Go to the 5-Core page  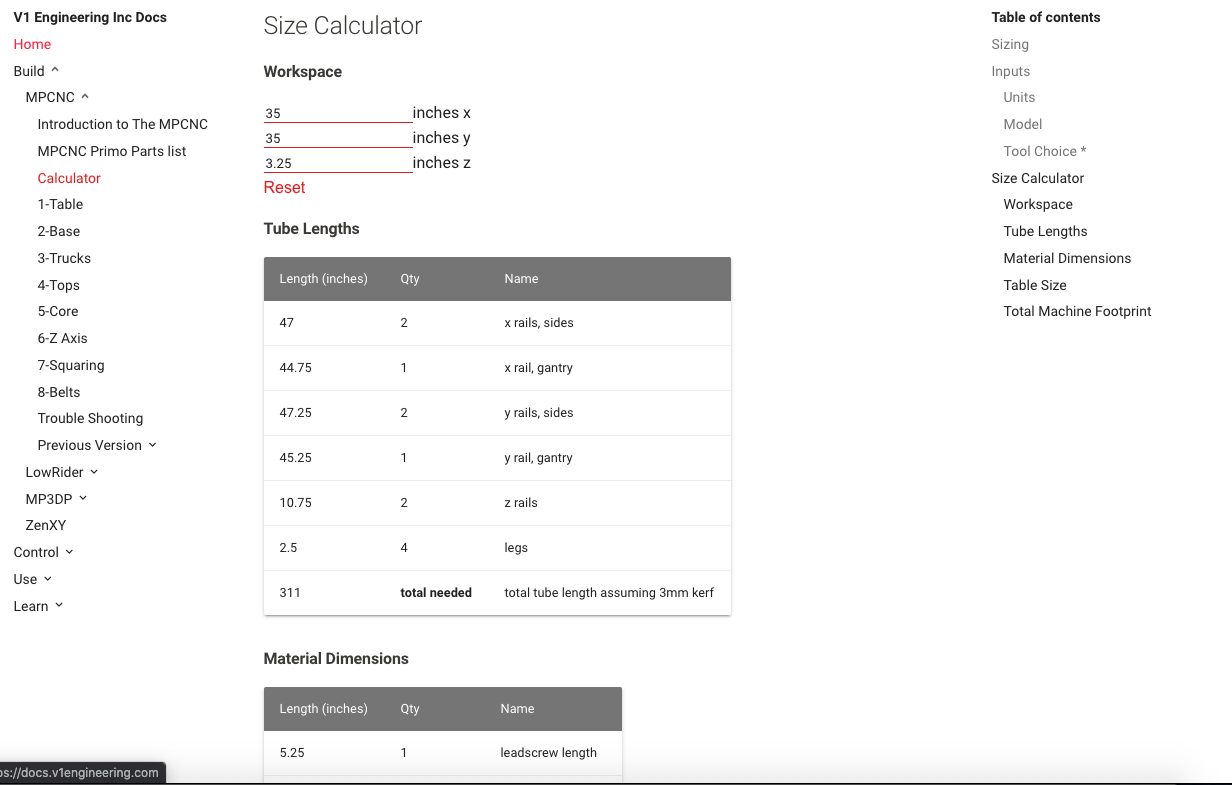[x=58, y=311]
